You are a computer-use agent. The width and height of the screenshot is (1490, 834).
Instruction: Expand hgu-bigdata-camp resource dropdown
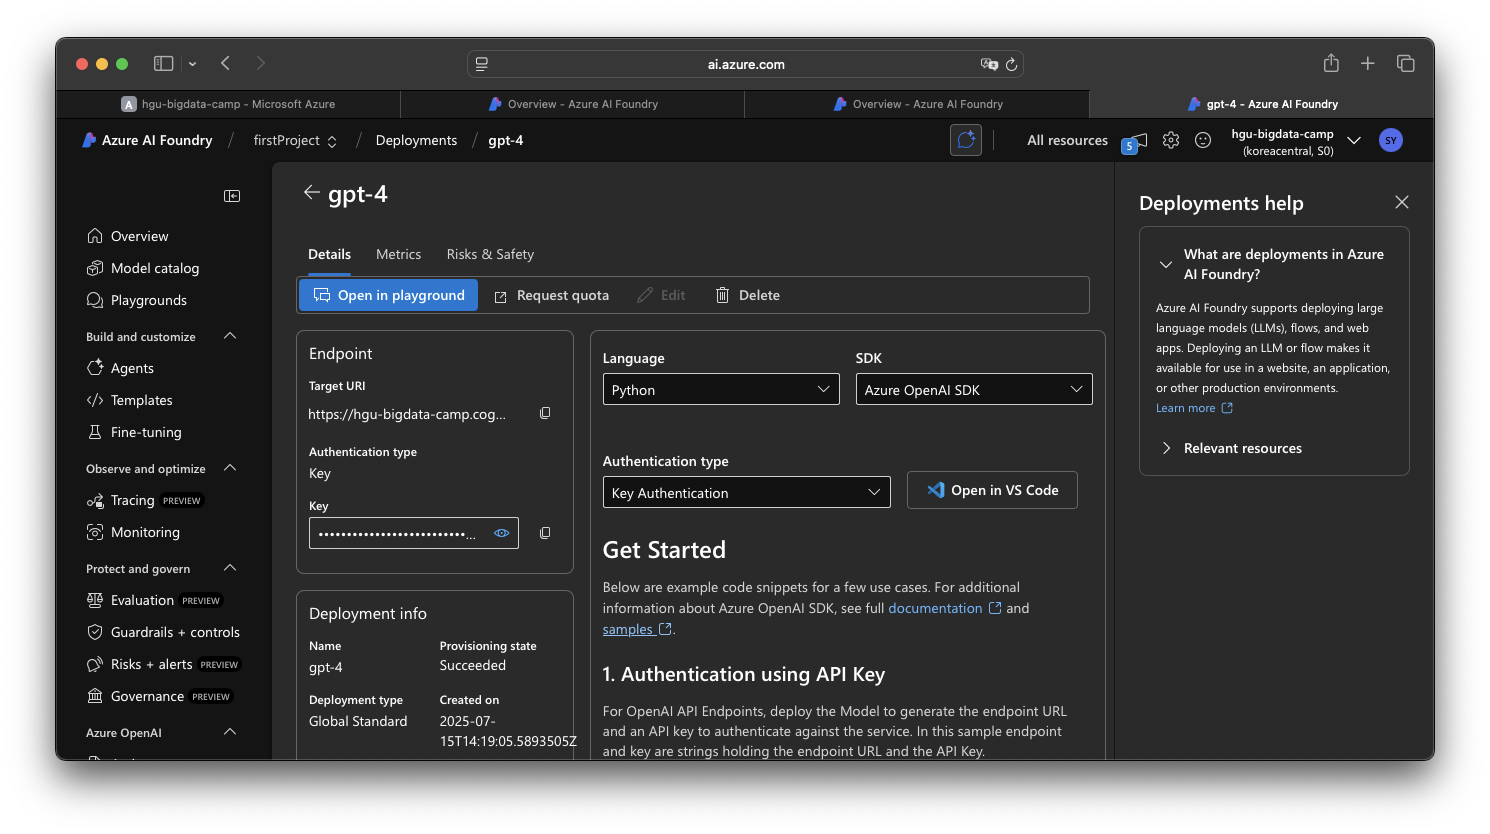click(x=1354, y=140)
